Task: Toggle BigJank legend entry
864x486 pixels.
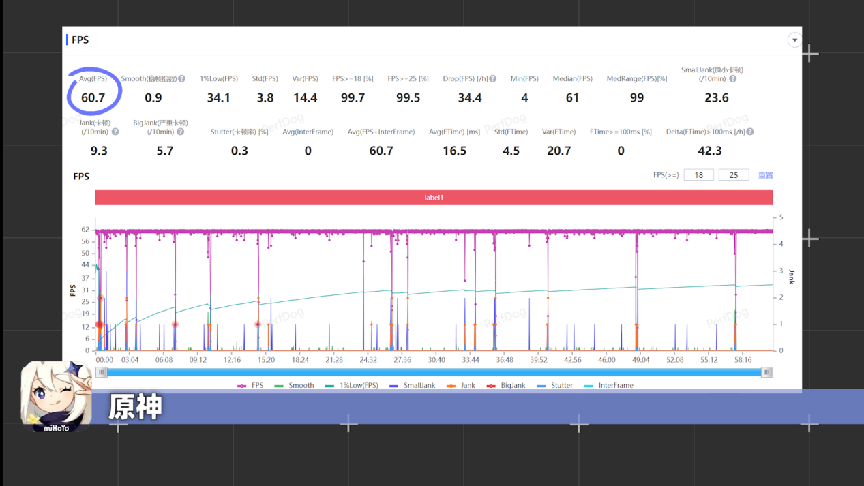Action: point(513,385)
